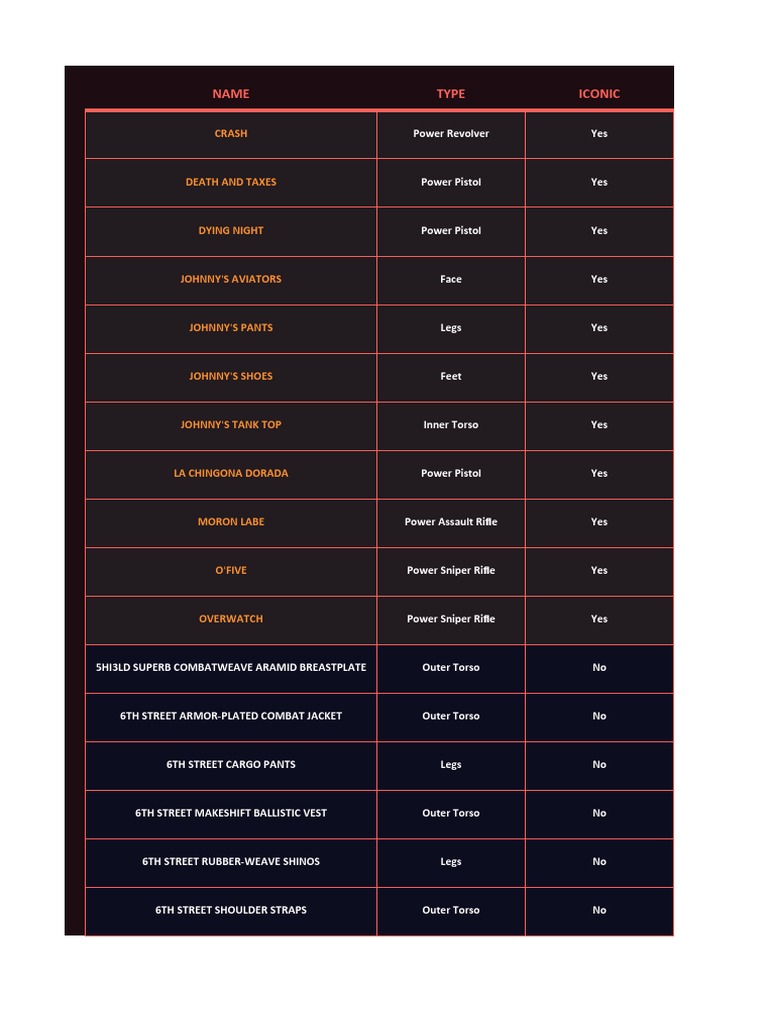Select the OVERWATCH name cell

231,618
